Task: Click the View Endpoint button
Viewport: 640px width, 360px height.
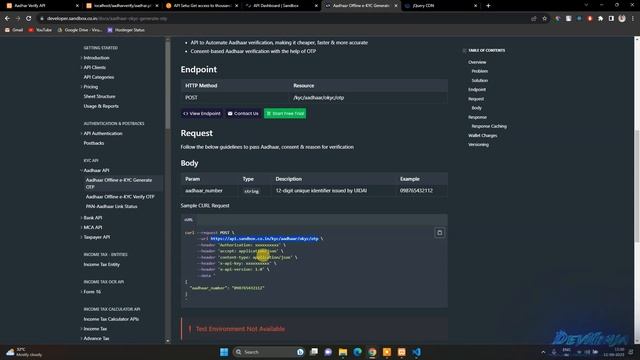Action: coord(202,113)
